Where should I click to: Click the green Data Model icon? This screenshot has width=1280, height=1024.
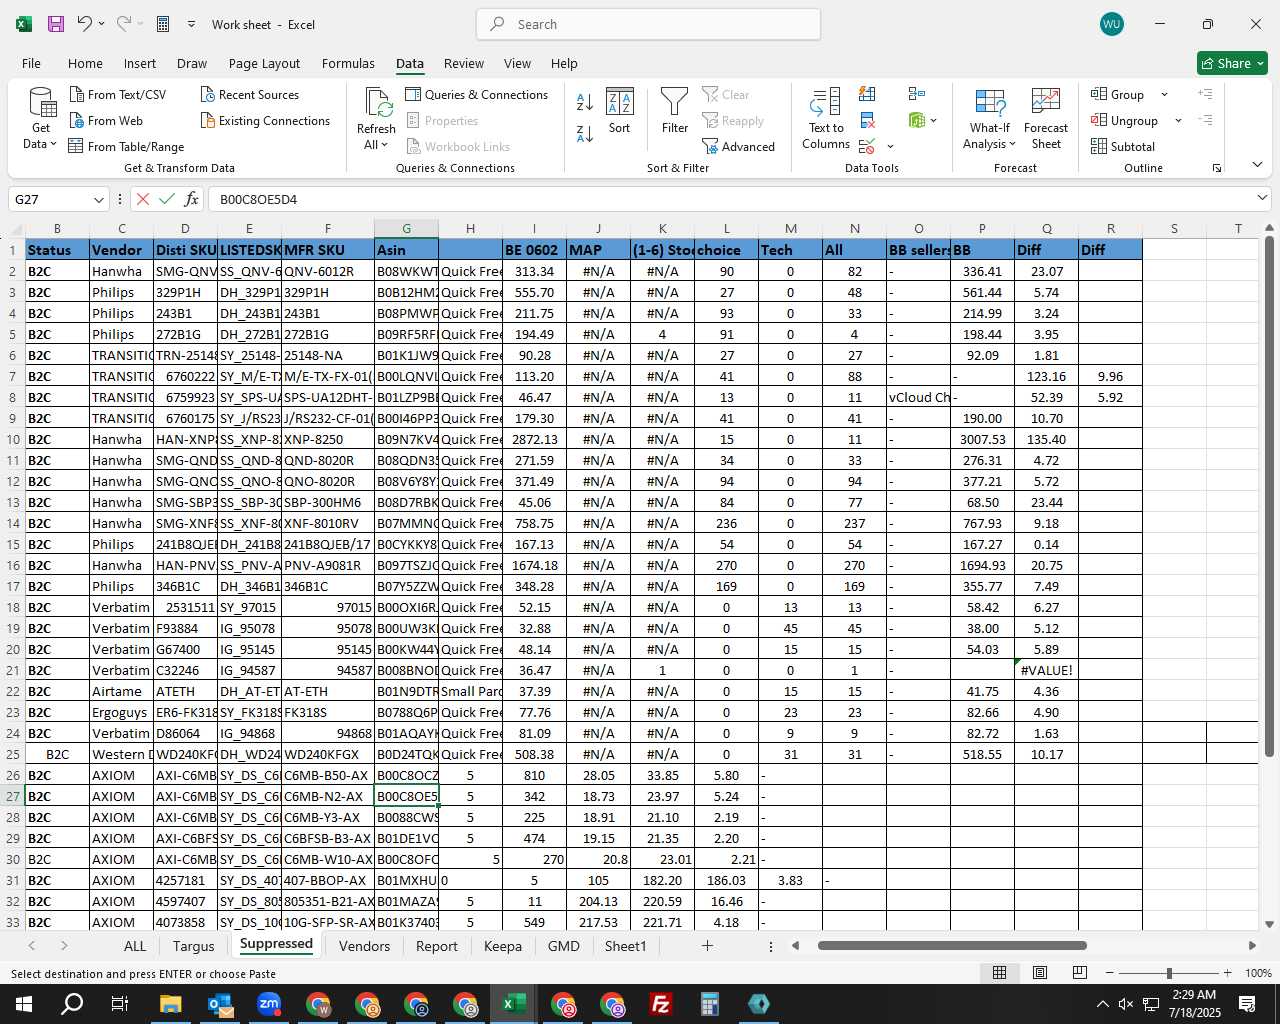coord(917,120)
